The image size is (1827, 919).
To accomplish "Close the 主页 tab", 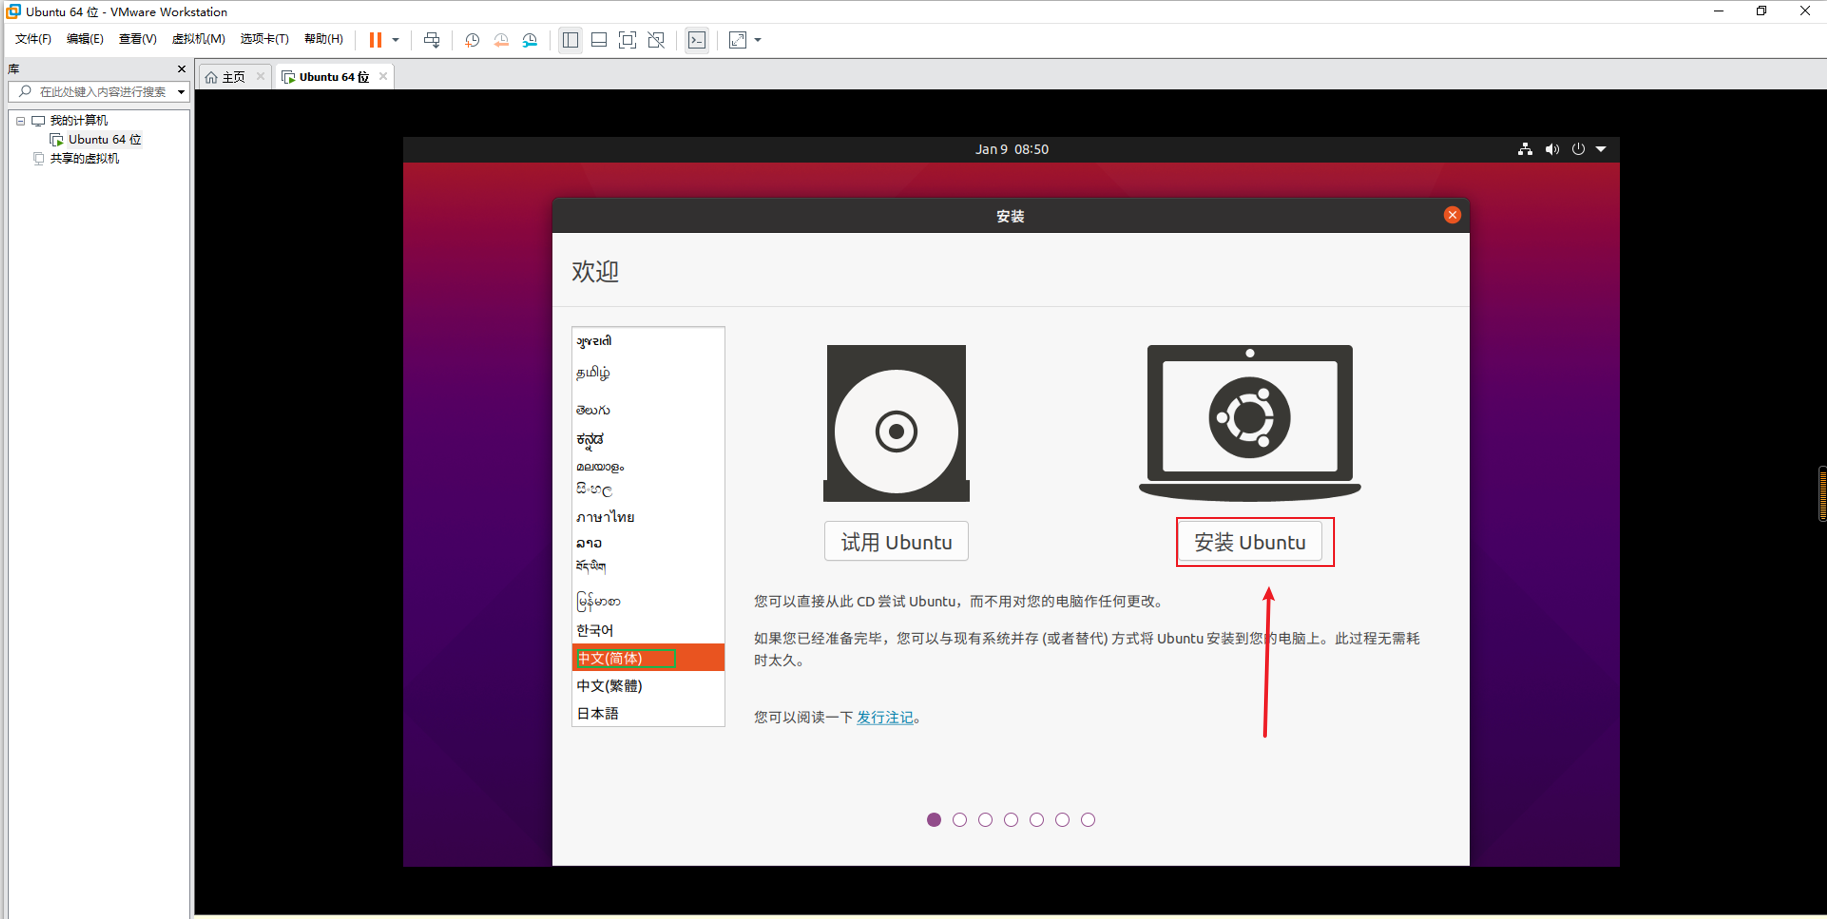I will click(260, 76).
